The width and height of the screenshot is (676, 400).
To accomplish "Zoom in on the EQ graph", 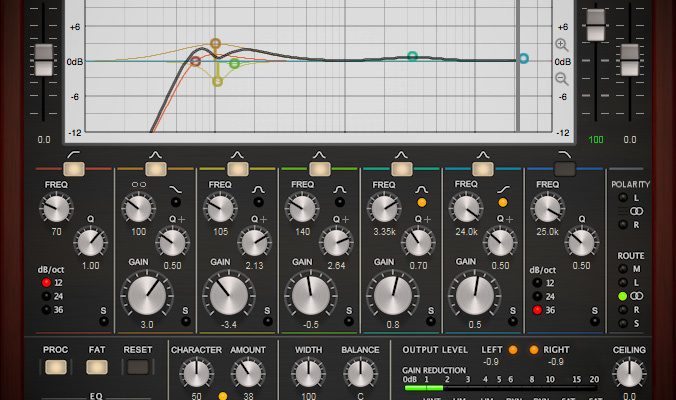I will [561, 45].
